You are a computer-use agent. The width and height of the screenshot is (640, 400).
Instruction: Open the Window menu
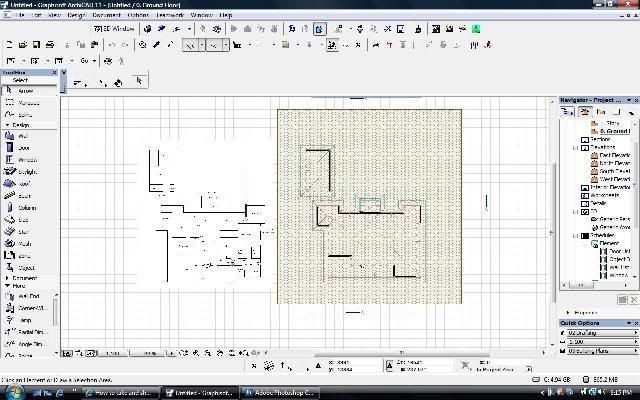point(202,15)
